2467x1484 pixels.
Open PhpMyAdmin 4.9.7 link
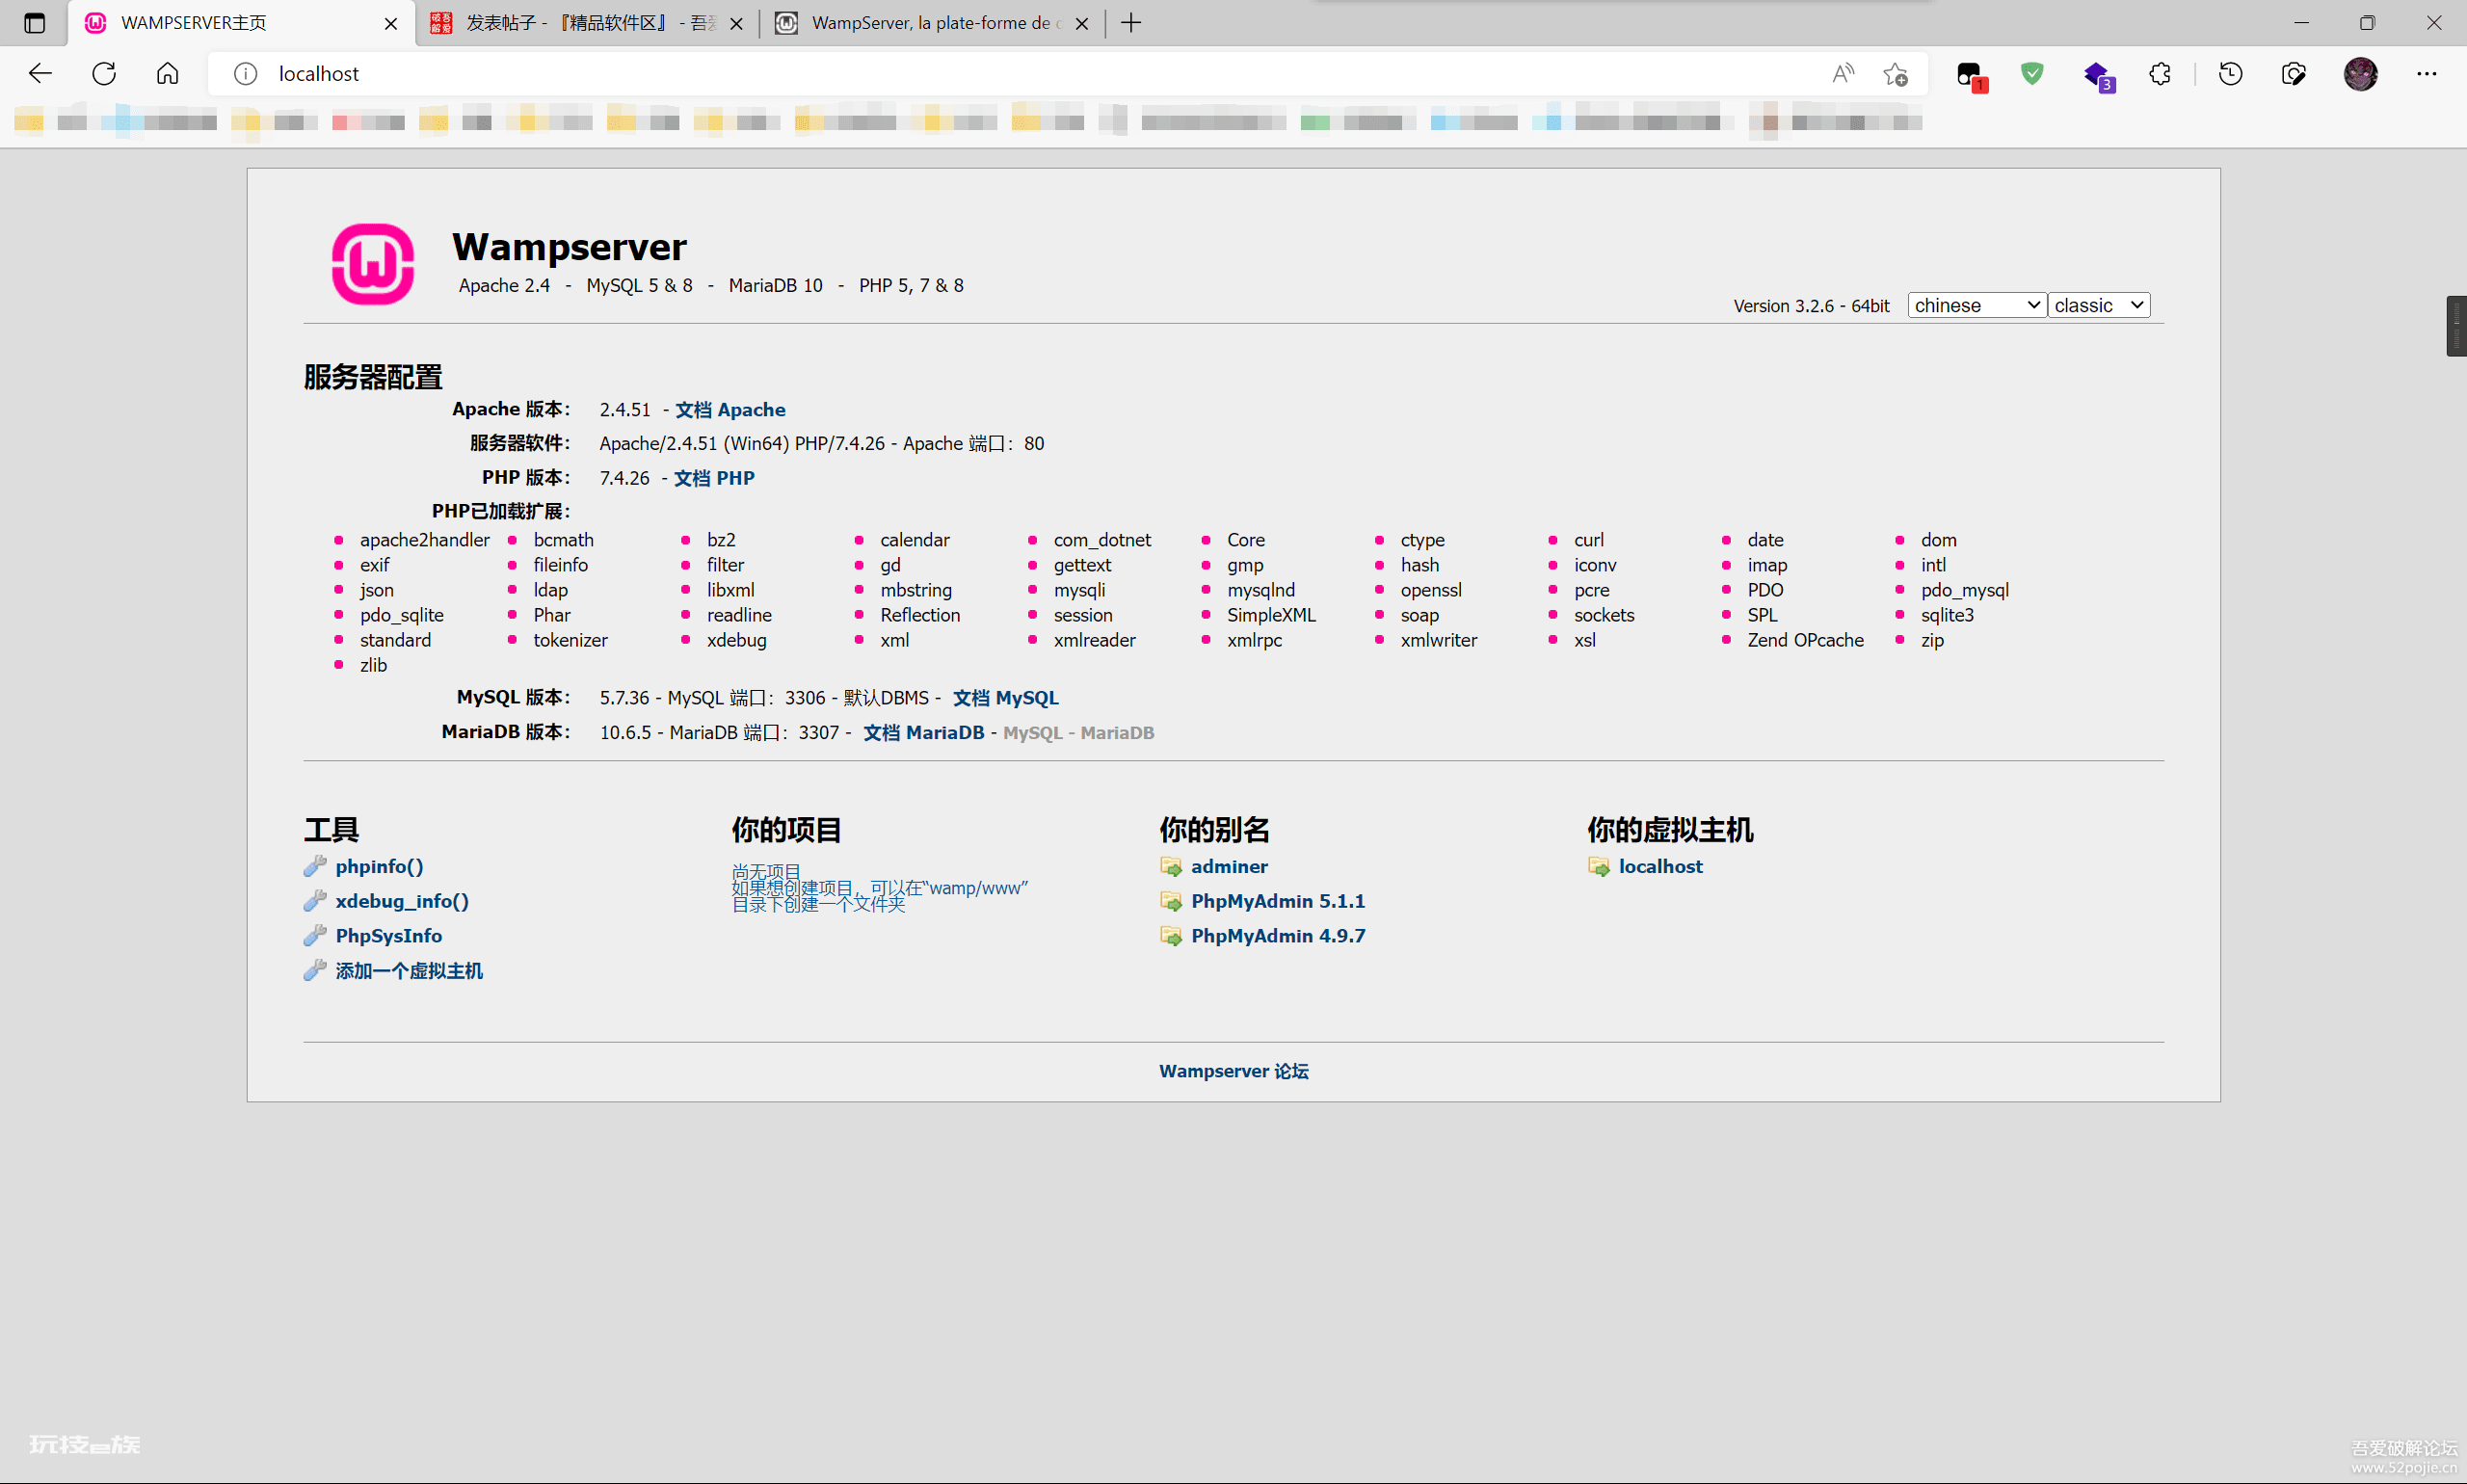1277,936
